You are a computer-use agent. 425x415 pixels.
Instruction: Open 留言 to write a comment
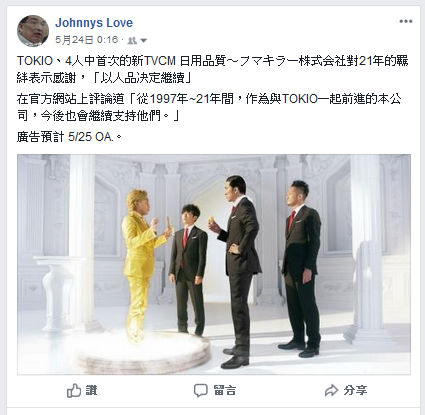click(x=215, y=390)
